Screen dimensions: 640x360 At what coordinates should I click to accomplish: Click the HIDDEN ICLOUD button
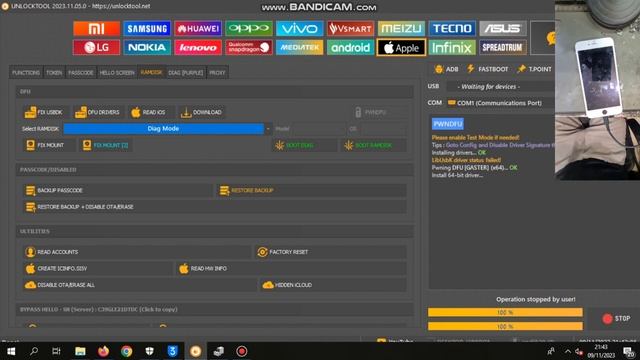click(333, 285)
